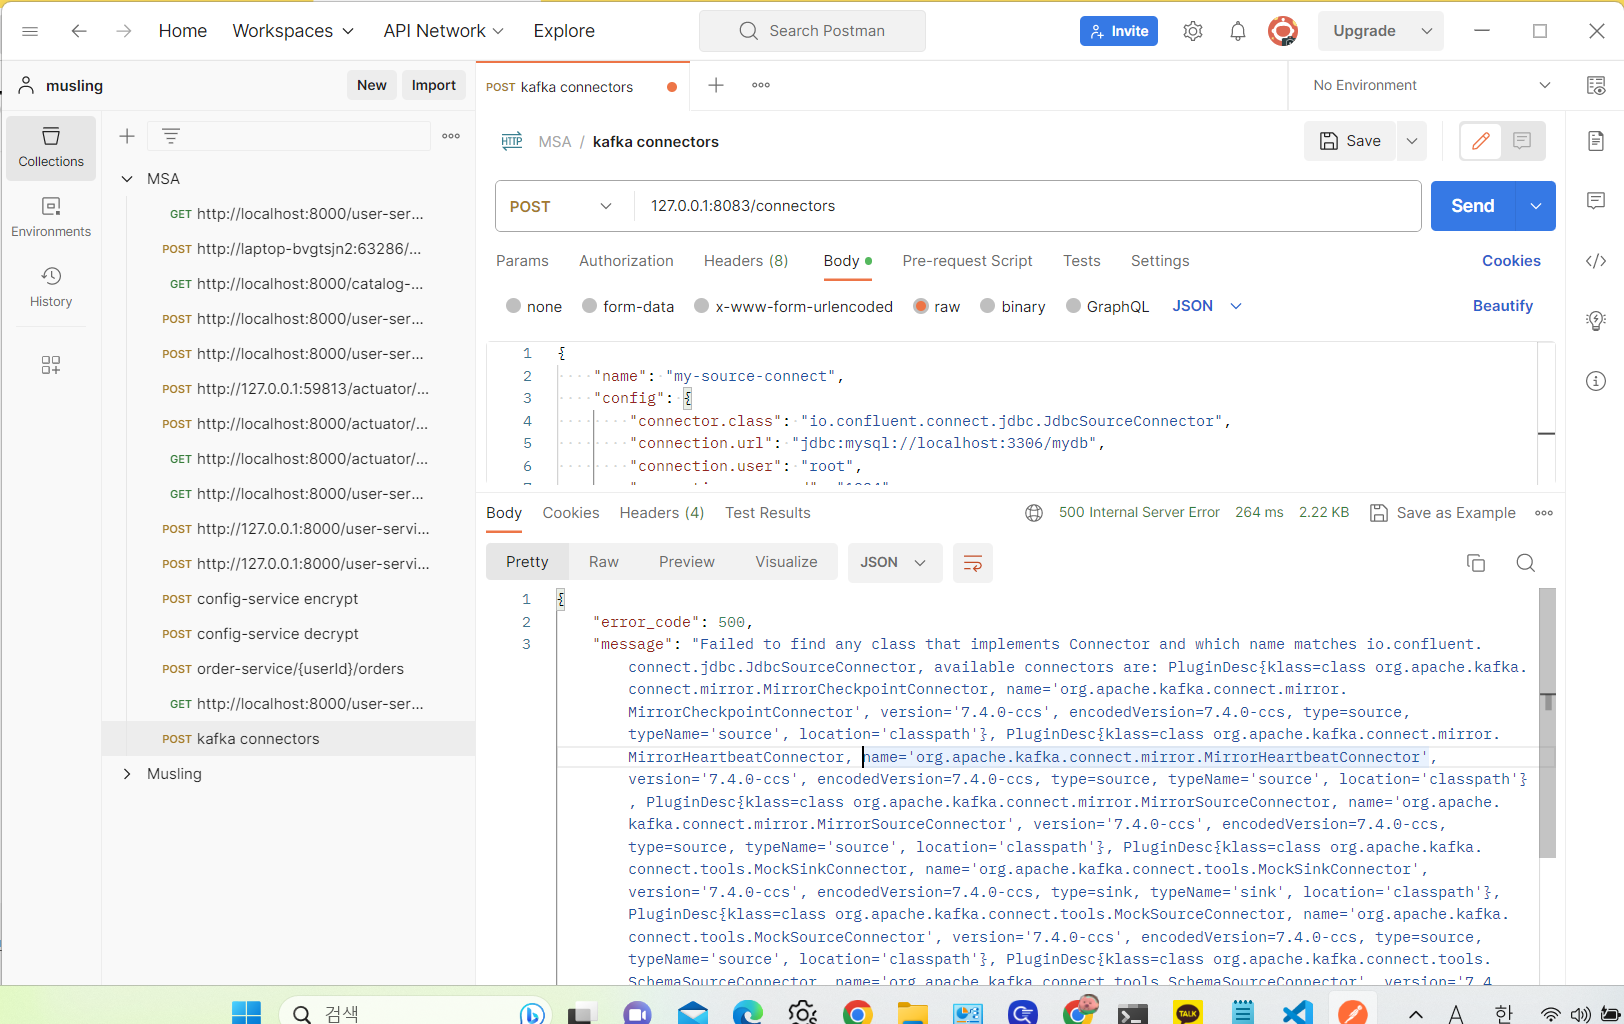This screenshot has height=1024, width=1624.
Task: Open the API Network dropdown
Action: (443, 31)
